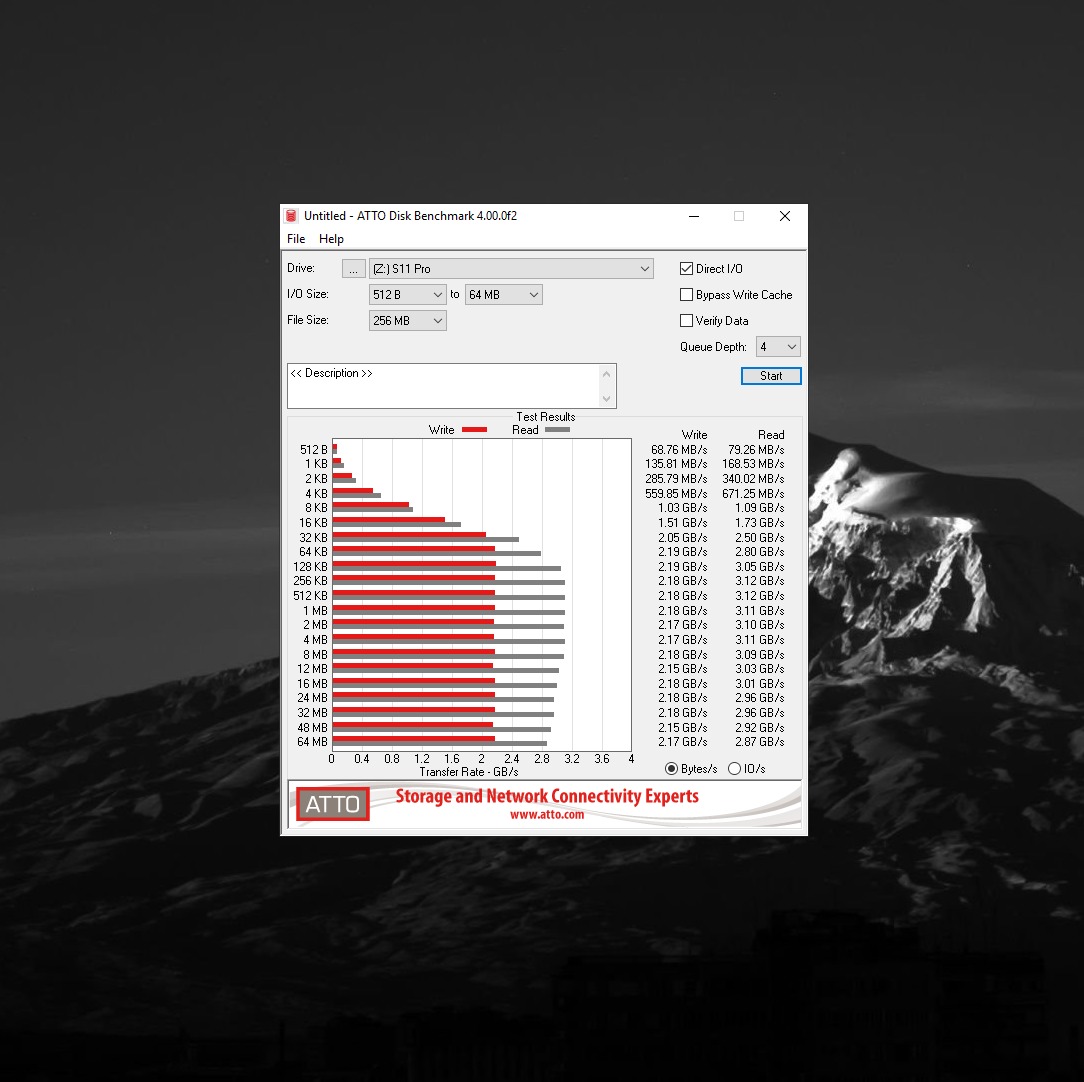Minimize the ATTO Disk Benchmark window
The width and height of the screenshot is (1084, 1082).
tap(694, 216)
